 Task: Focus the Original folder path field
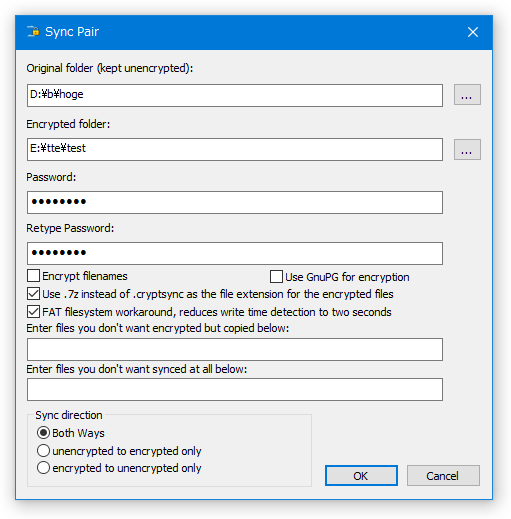pyautogui.click(x=235, y=95)
